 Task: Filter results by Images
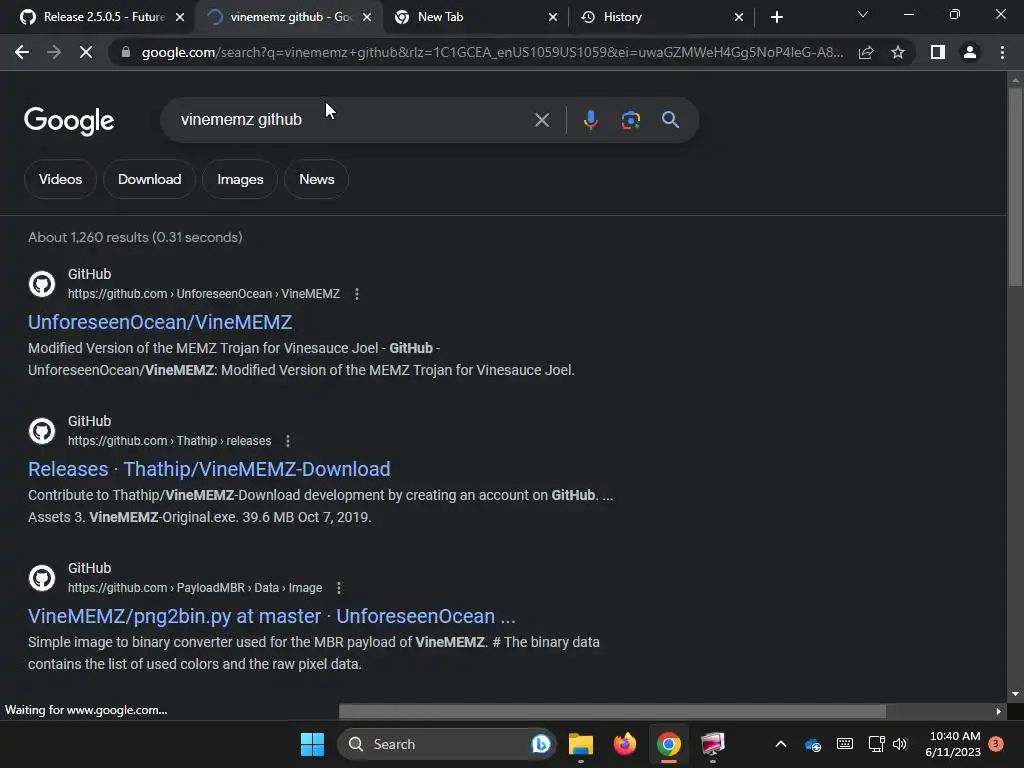coord(240,179)
